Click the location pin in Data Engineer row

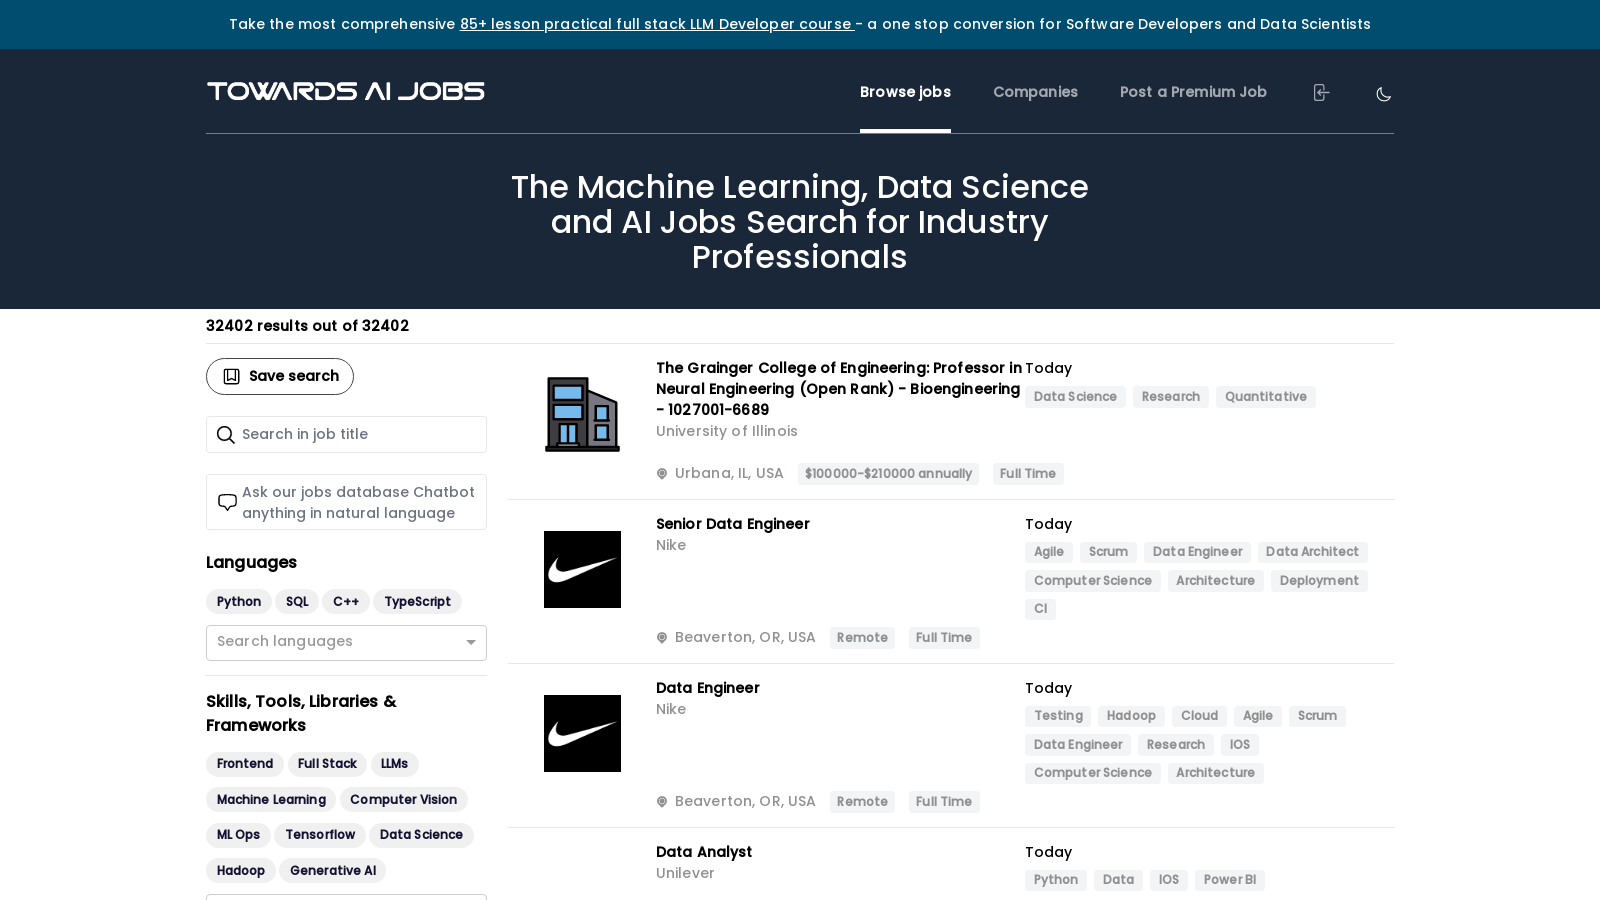662,802
